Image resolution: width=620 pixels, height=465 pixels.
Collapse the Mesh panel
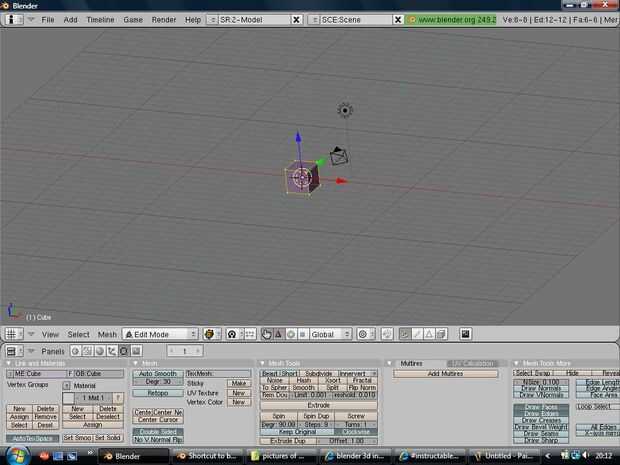coord(136,363)
